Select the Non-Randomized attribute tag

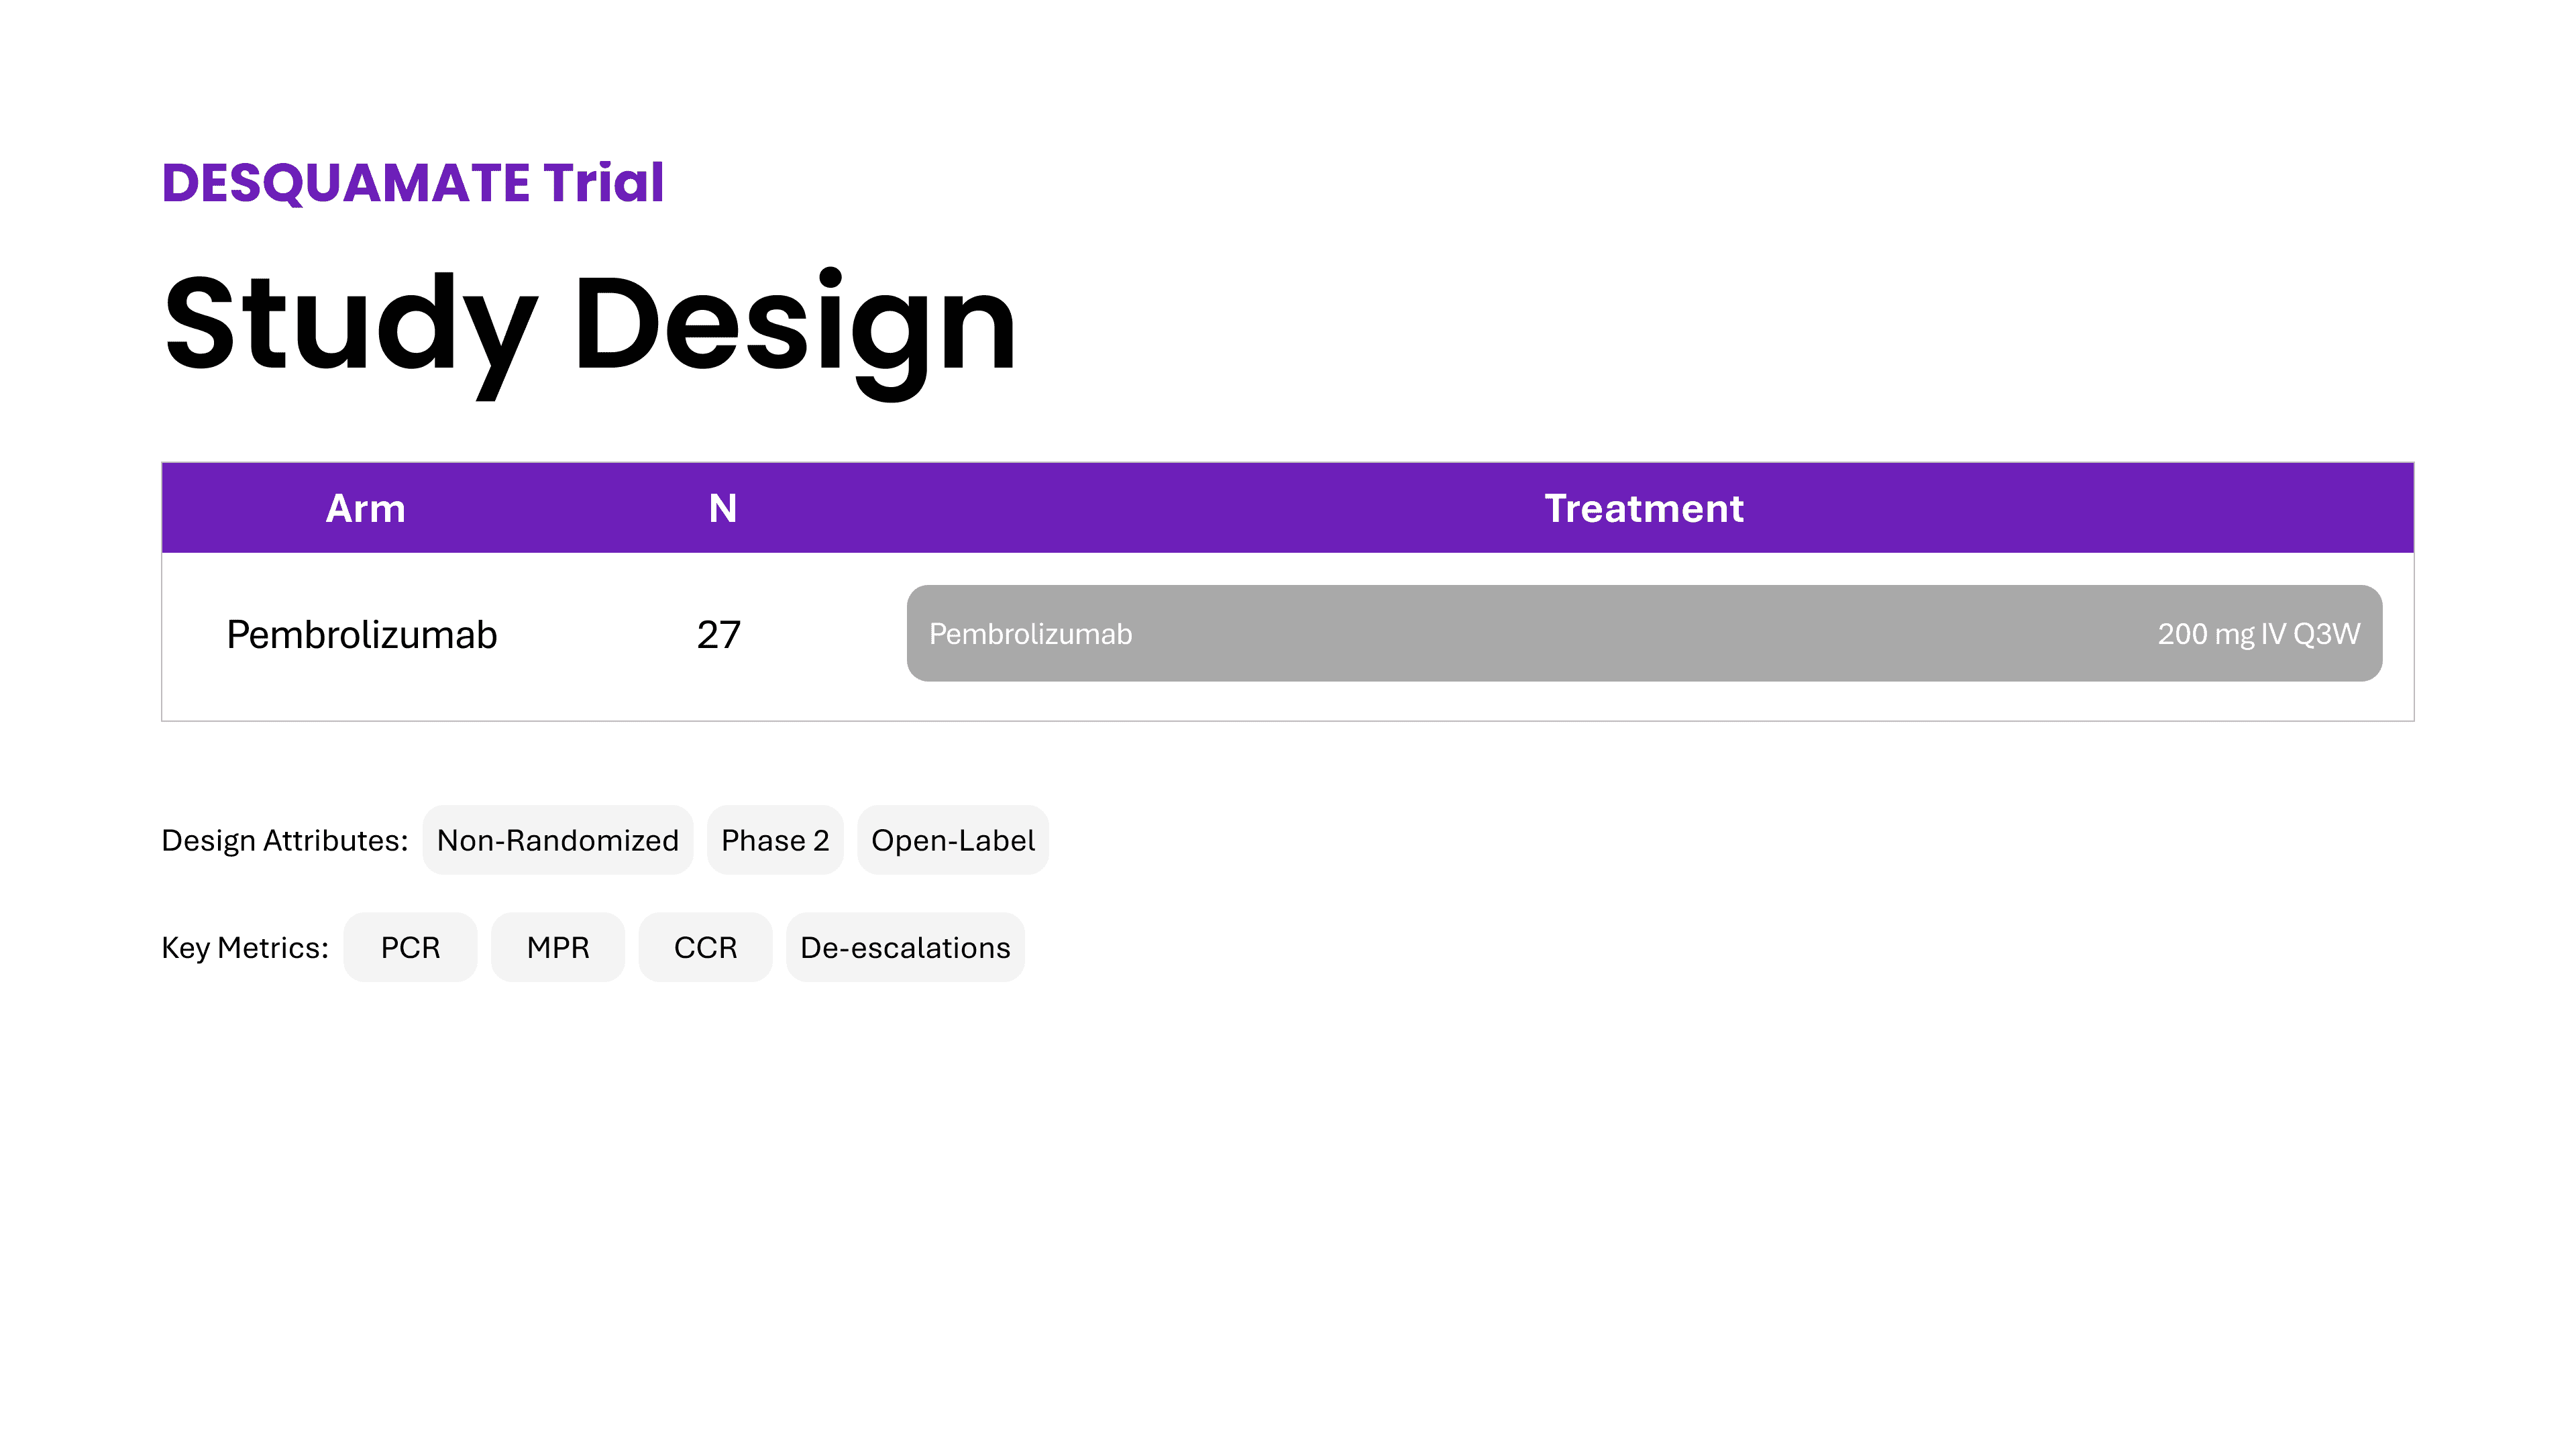point(557,840)
